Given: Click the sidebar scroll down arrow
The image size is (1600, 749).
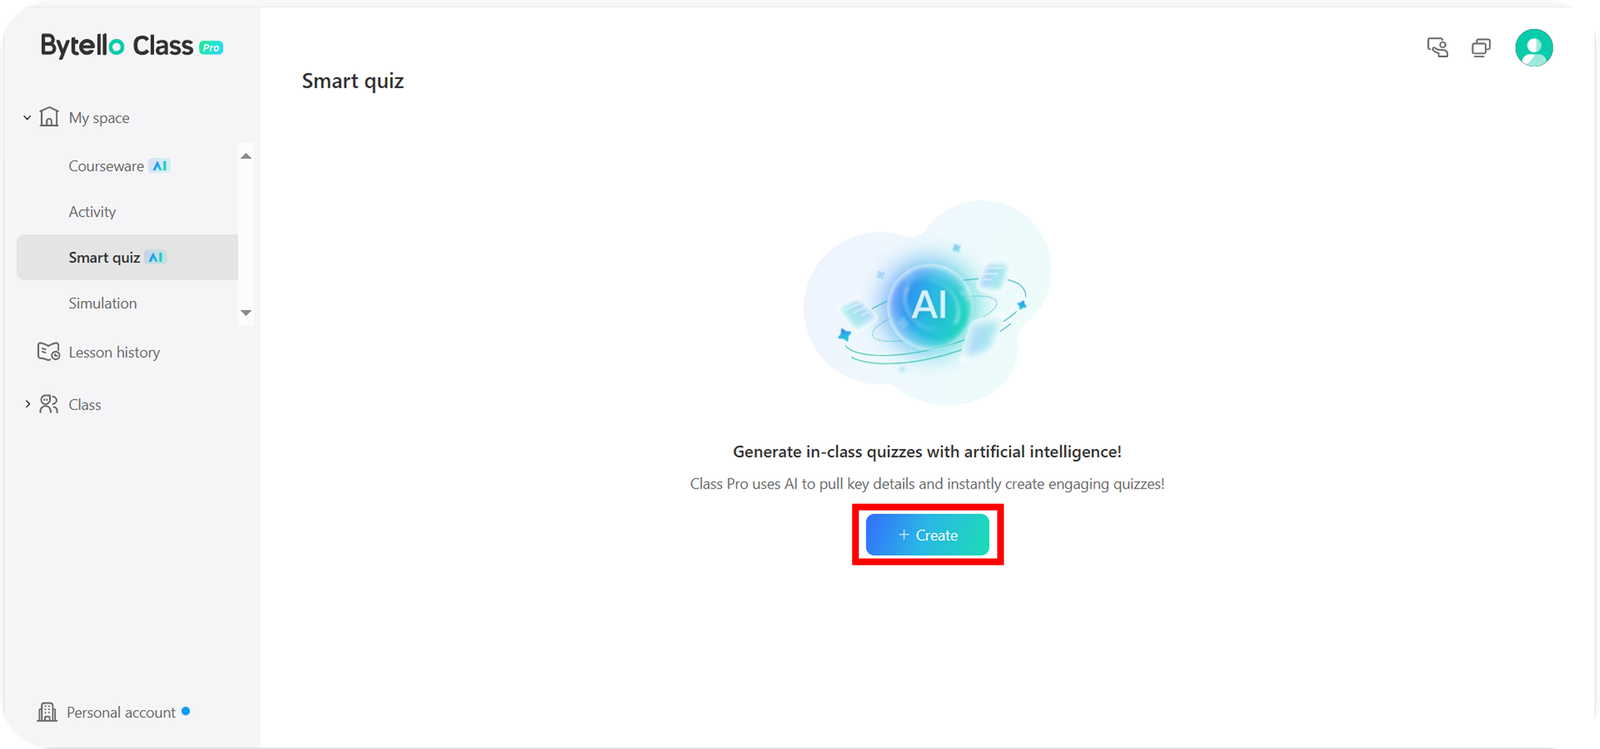Looking at the screenshot, I should pyautogui.click(x=246, y=313).
